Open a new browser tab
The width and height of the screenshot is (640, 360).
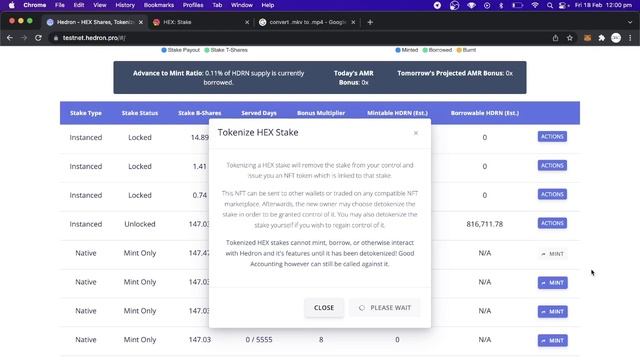click(x=370, y=22)
